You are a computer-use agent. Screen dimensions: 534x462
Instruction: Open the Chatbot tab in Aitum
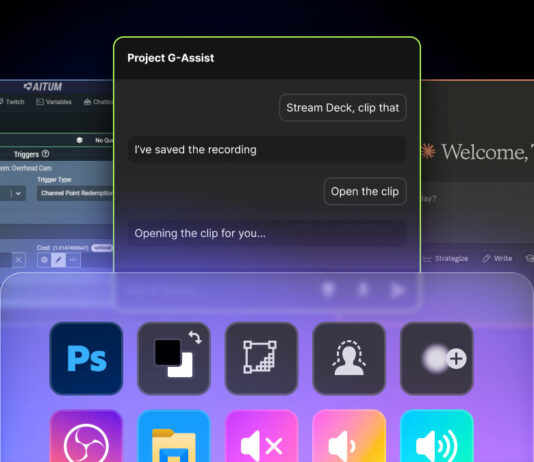98,101
